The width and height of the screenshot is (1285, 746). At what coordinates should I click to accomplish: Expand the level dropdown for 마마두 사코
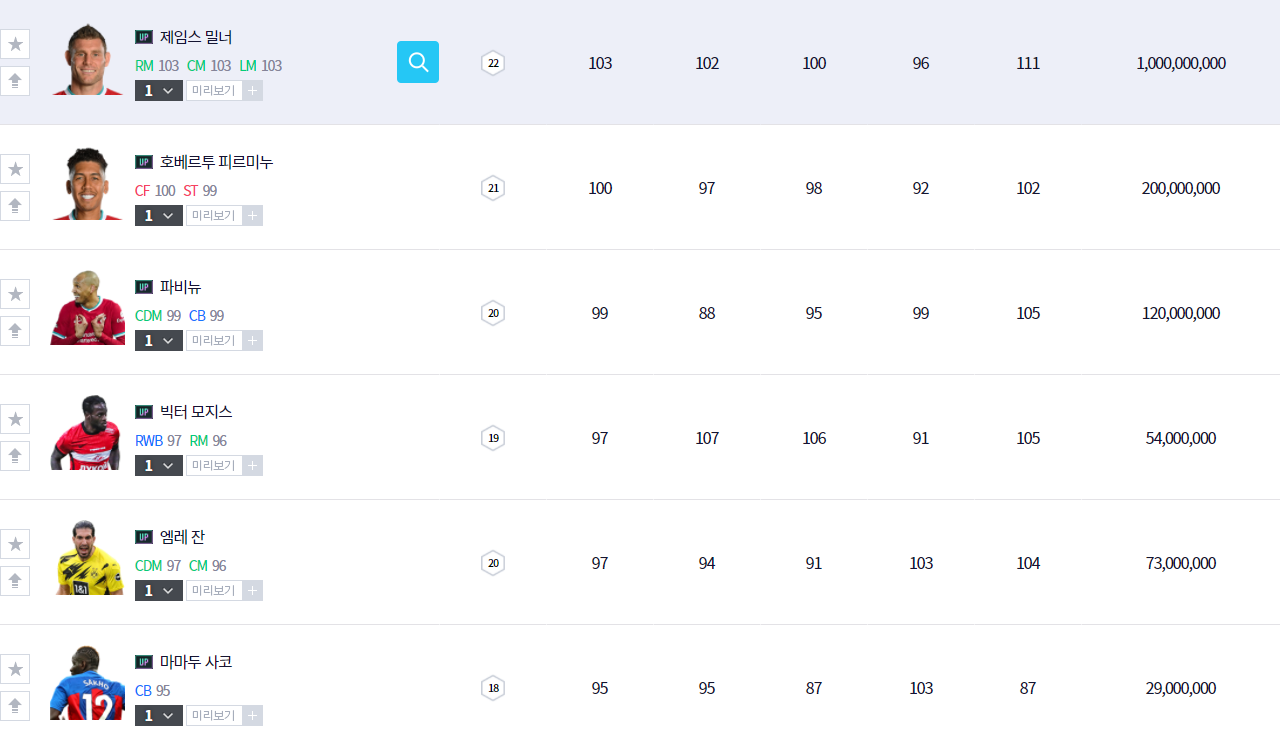159,716
